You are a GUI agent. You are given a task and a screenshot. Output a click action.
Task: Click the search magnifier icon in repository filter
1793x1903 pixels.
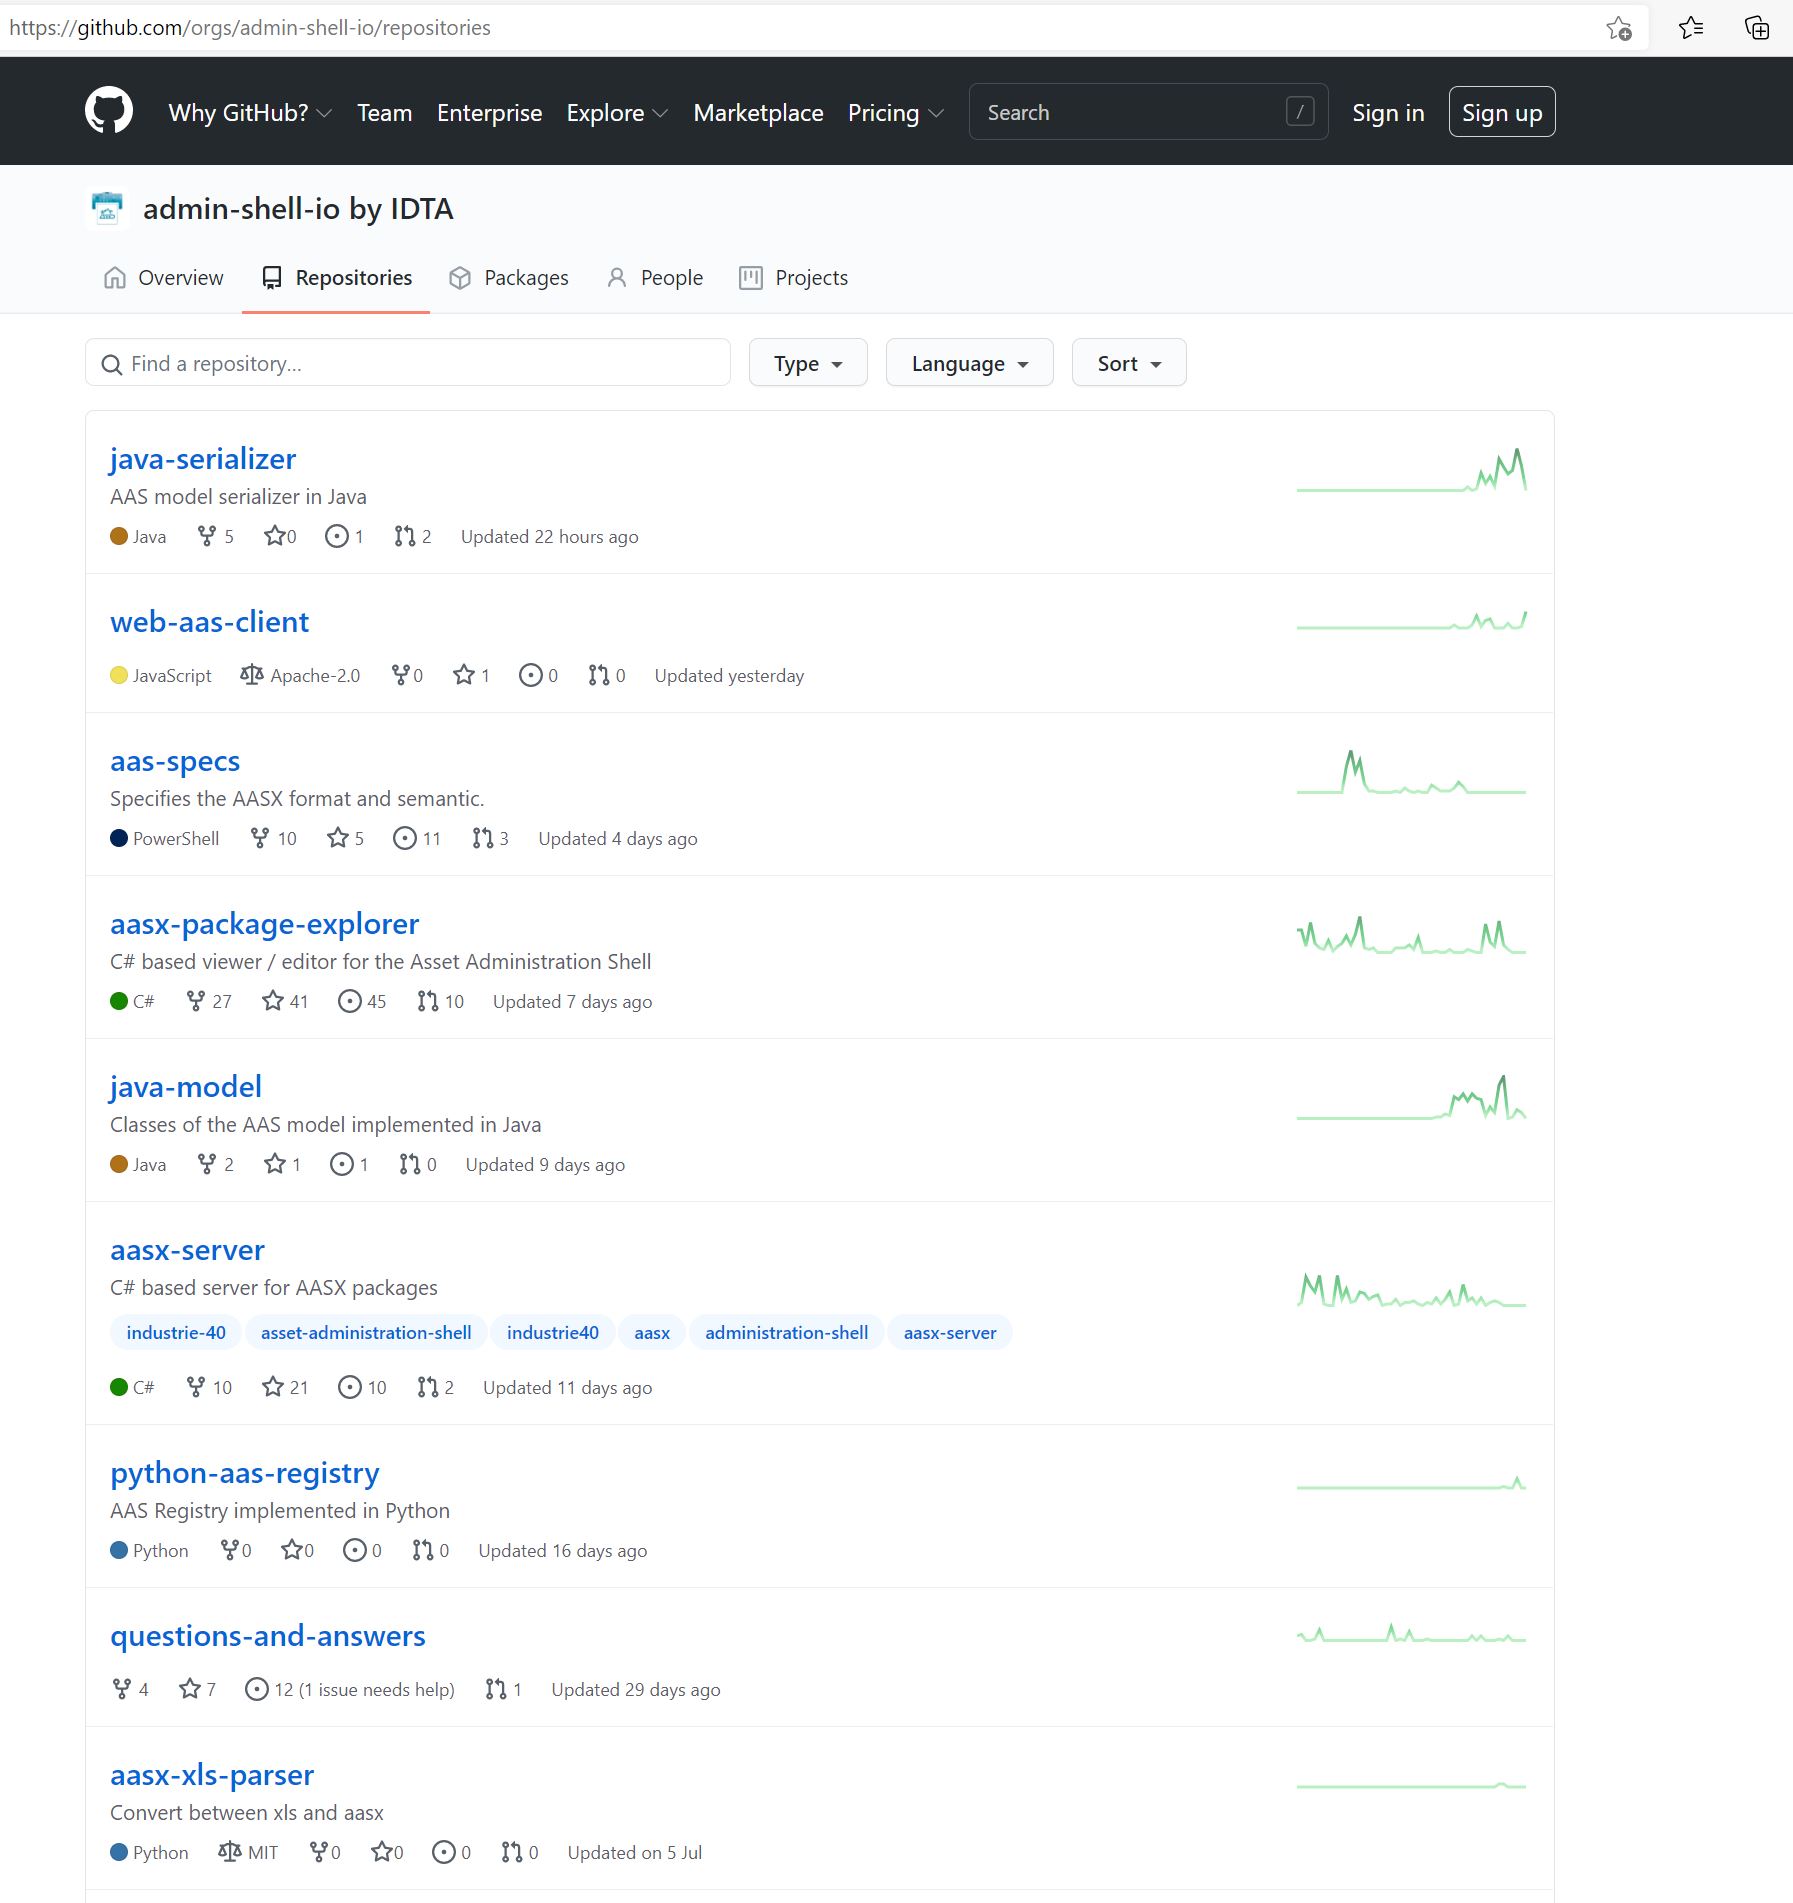click(x=112, y=365)
